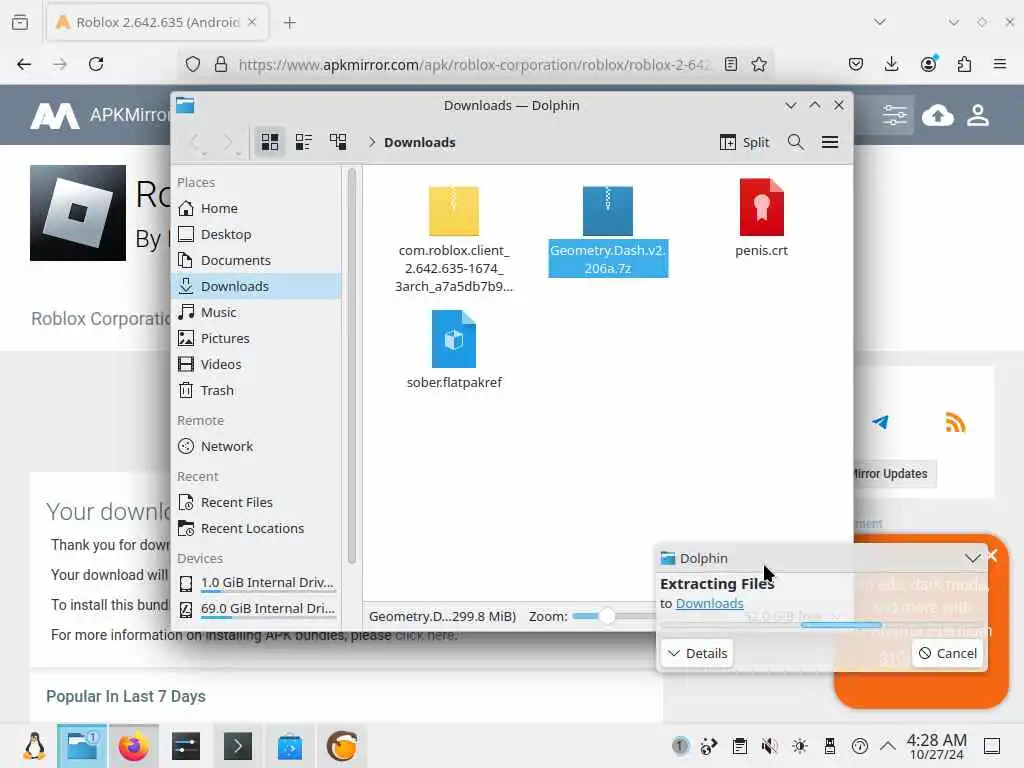Go back in Firefox

point(24,64)
